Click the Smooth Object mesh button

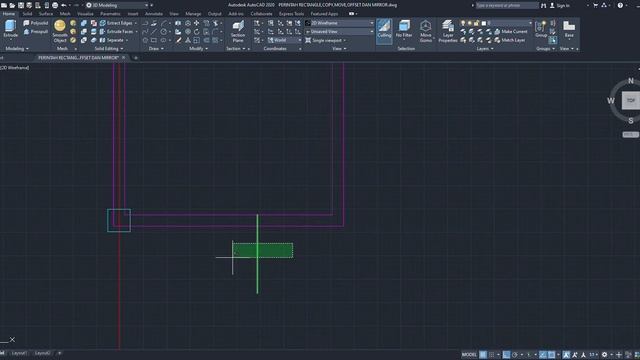click(60, 31)
